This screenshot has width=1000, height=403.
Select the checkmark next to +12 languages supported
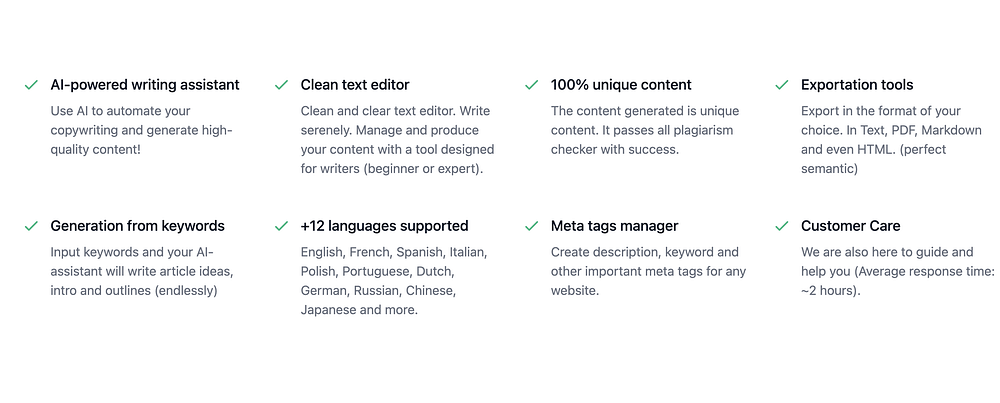281,226
